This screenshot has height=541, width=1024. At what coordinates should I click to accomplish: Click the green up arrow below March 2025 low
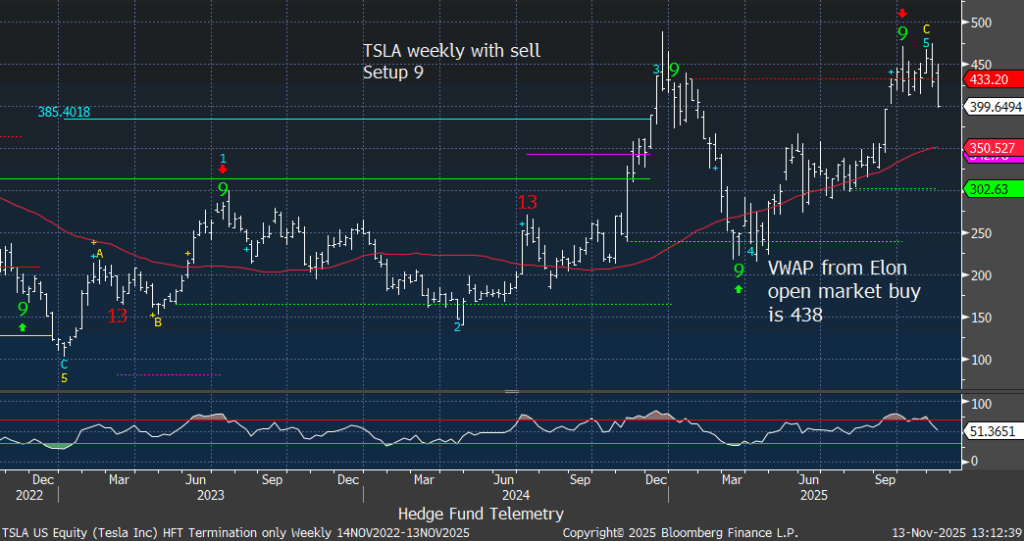(x=739, y=289)
